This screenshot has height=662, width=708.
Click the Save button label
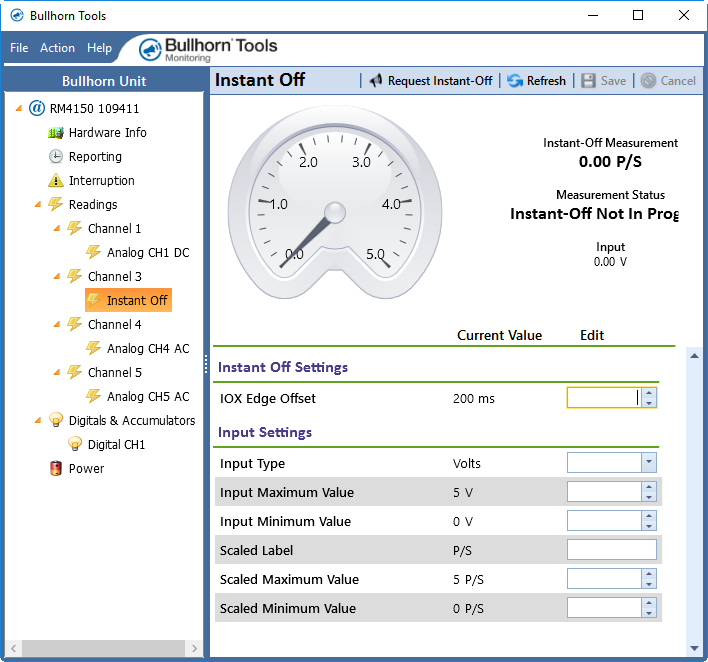[x=613, y=81]
